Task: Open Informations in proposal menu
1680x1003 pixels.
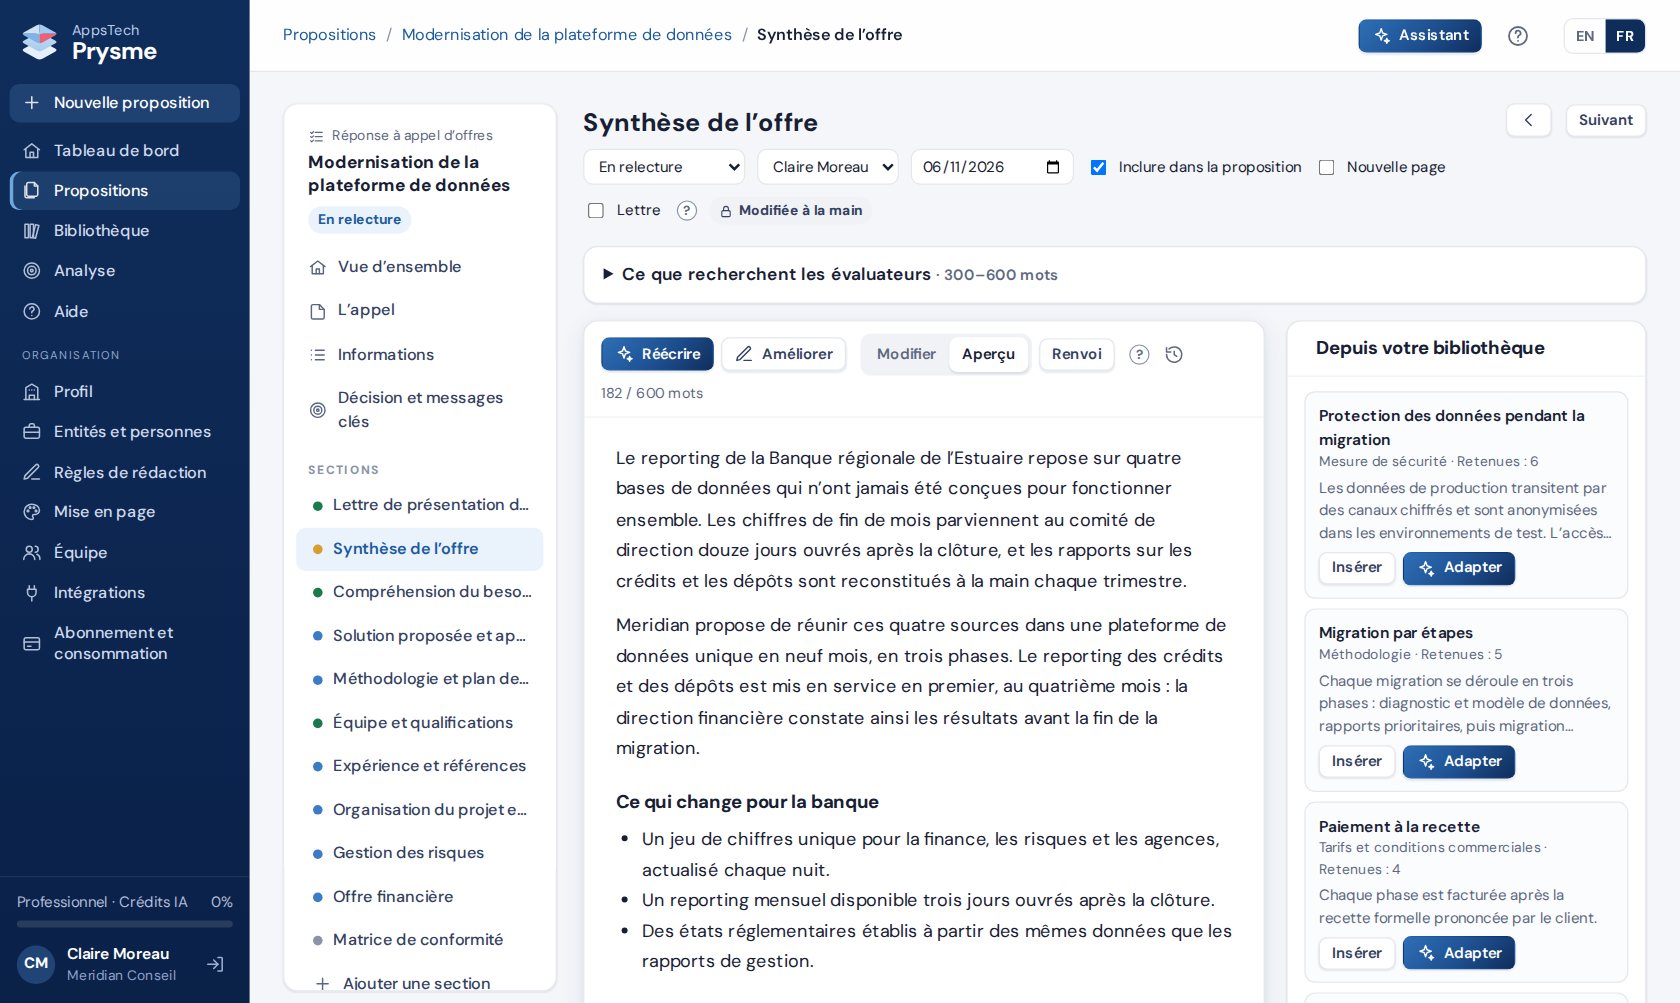Action: (x=420, y=355)
